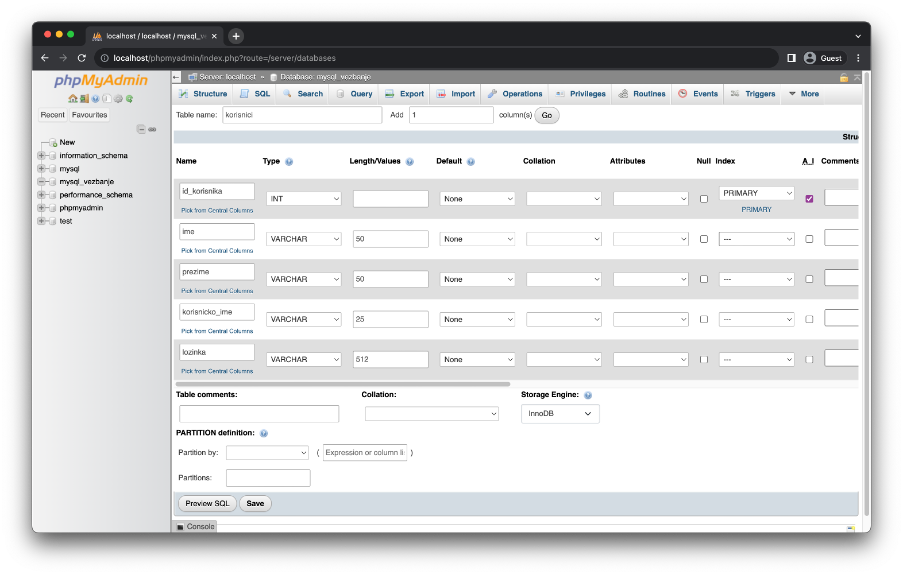
Task: Click the Storage Engine help icon
Action: (588, 395)
